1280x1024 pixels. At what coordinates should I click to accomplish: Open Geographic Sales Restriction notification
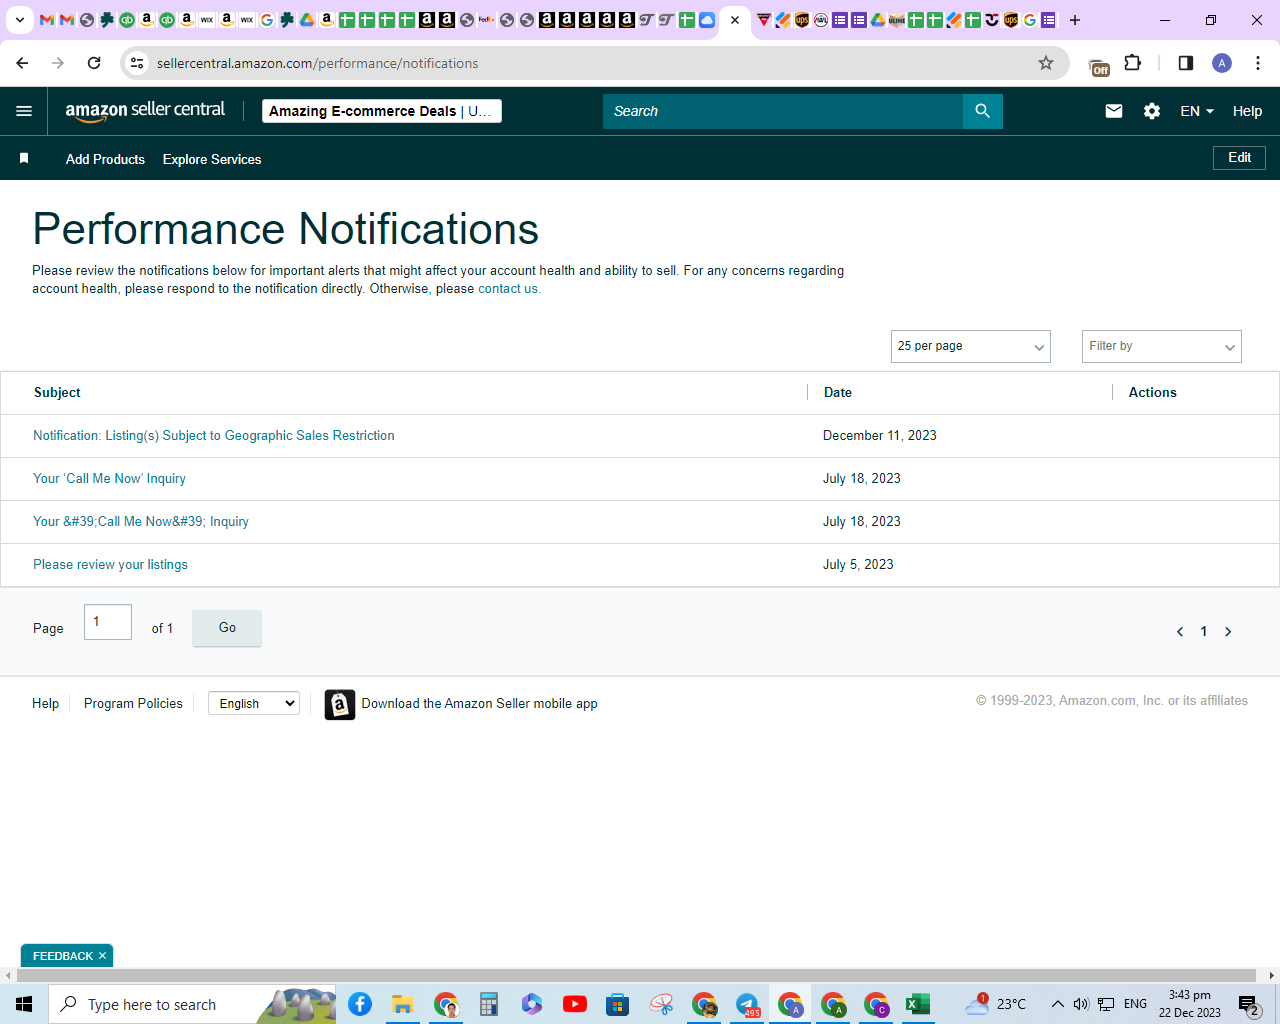(x=214, y=435)
